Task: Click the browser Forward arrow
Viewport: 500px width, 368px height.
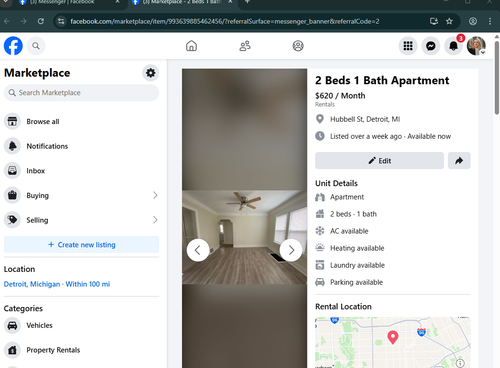Action: [x=23, y=21]
